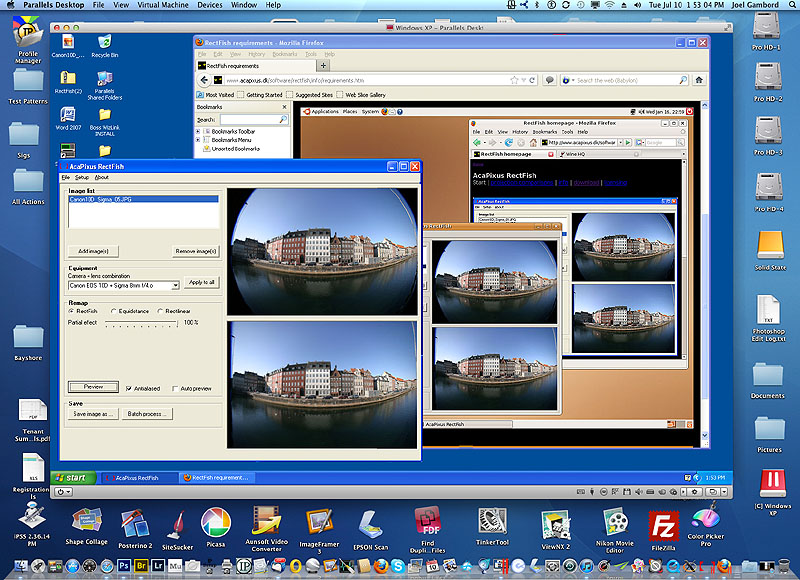Image resolution: width=800 pixels, height=580 pixels.
Task: Click the Preview button
Action: pyautogui.click(x=93, y=387)
